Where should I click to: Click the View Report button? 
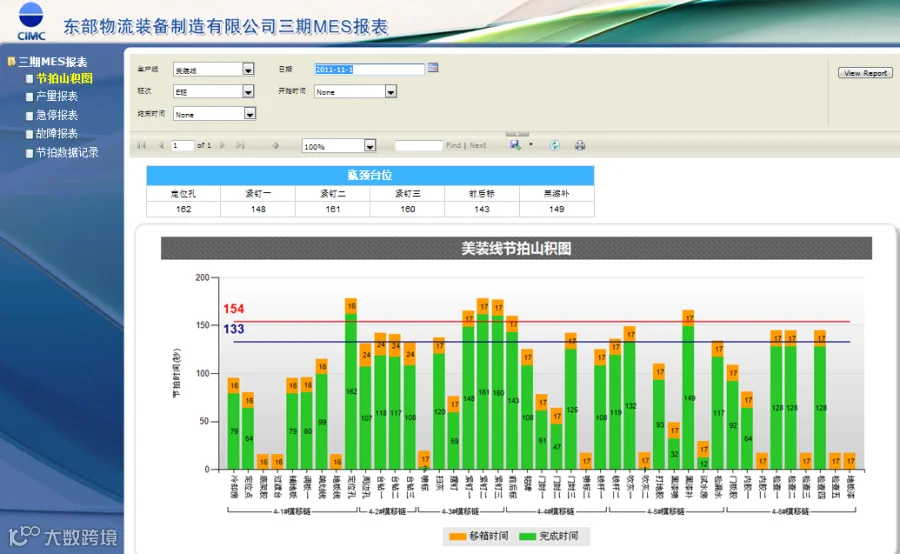pos(865,73)
